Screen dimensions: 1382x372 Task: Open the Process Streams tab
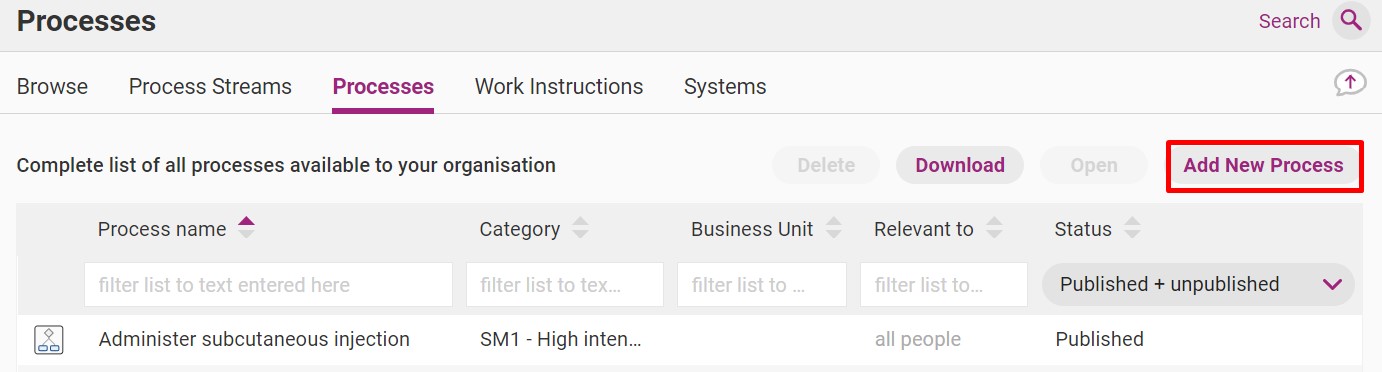click(210, 87)
